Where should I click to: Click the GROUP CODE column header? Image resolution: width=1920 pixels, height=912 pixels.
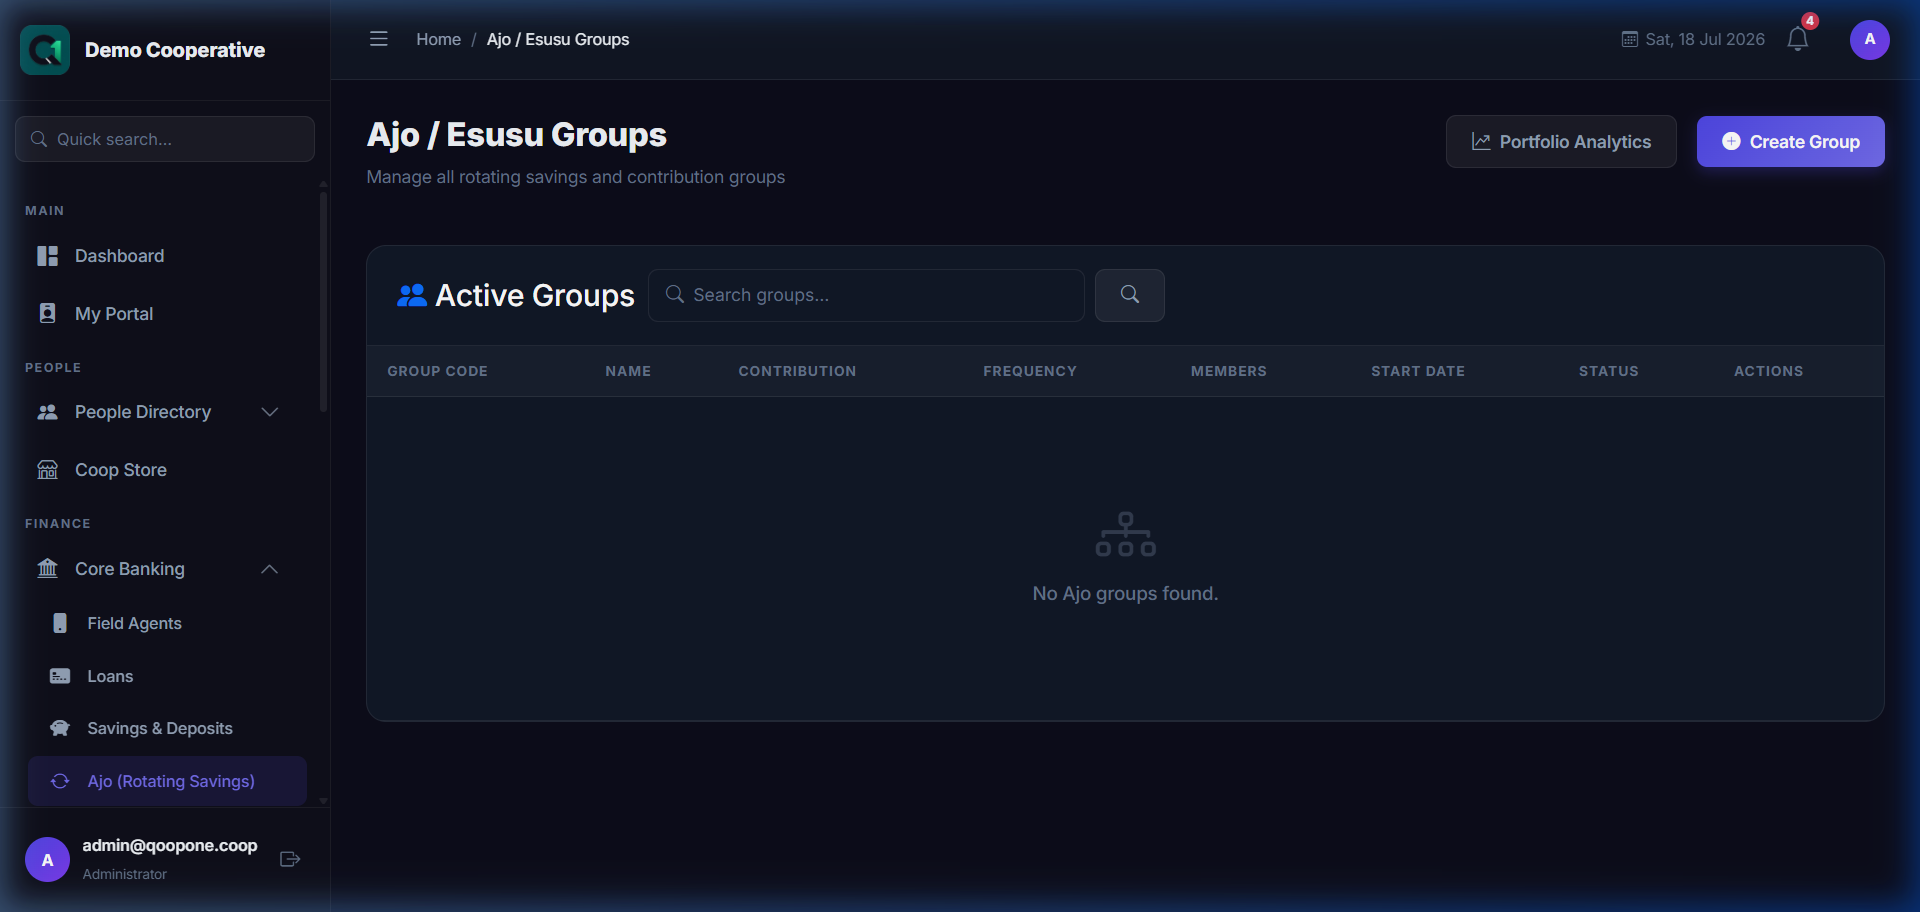437,371
